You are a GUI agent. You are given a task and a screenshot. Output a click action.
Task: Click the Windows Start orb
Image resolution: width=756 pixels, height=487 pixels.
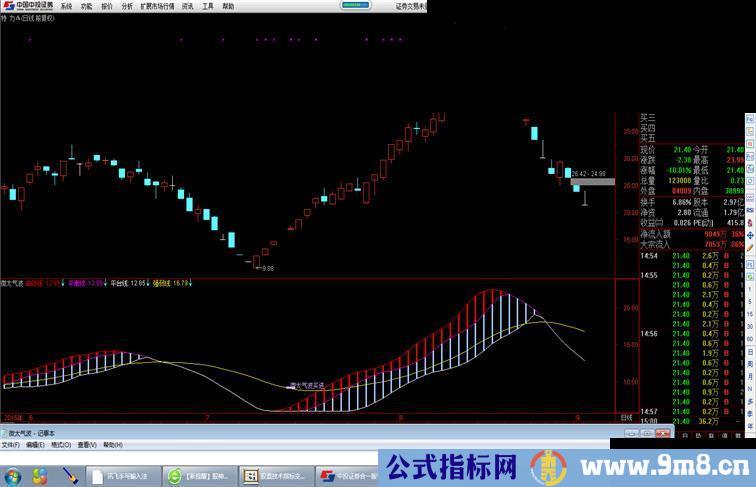pos(13,476)
